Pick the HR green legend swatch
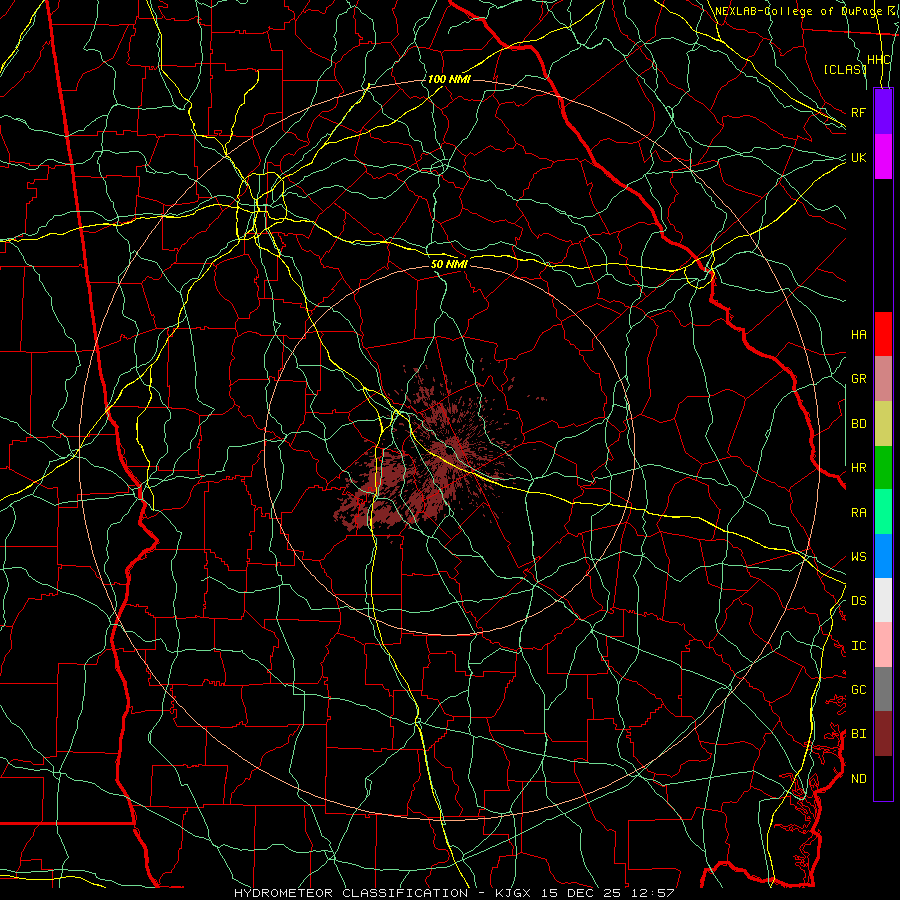The image size is (900, 900). click(883, 467)
